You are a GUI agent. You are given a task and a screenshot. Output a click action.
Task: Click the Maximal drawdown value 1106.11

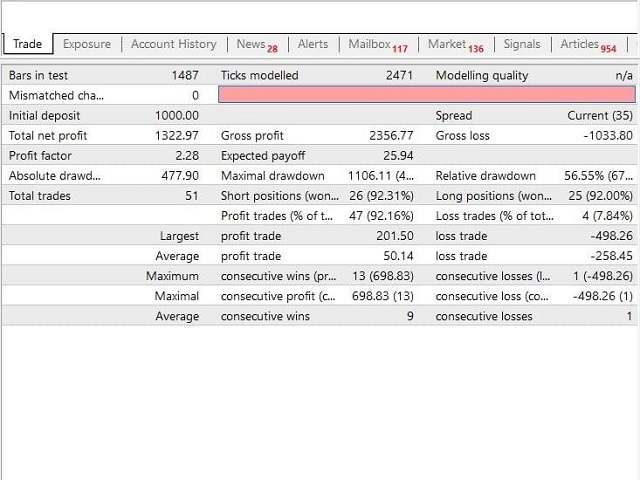tap(381, 176)
